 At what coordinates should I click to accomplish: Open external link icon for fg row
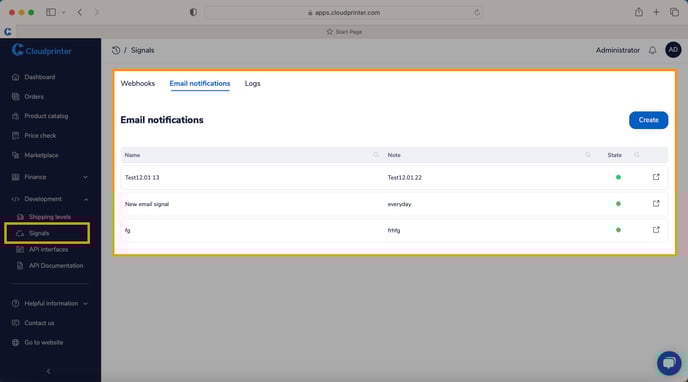point(656,230)
